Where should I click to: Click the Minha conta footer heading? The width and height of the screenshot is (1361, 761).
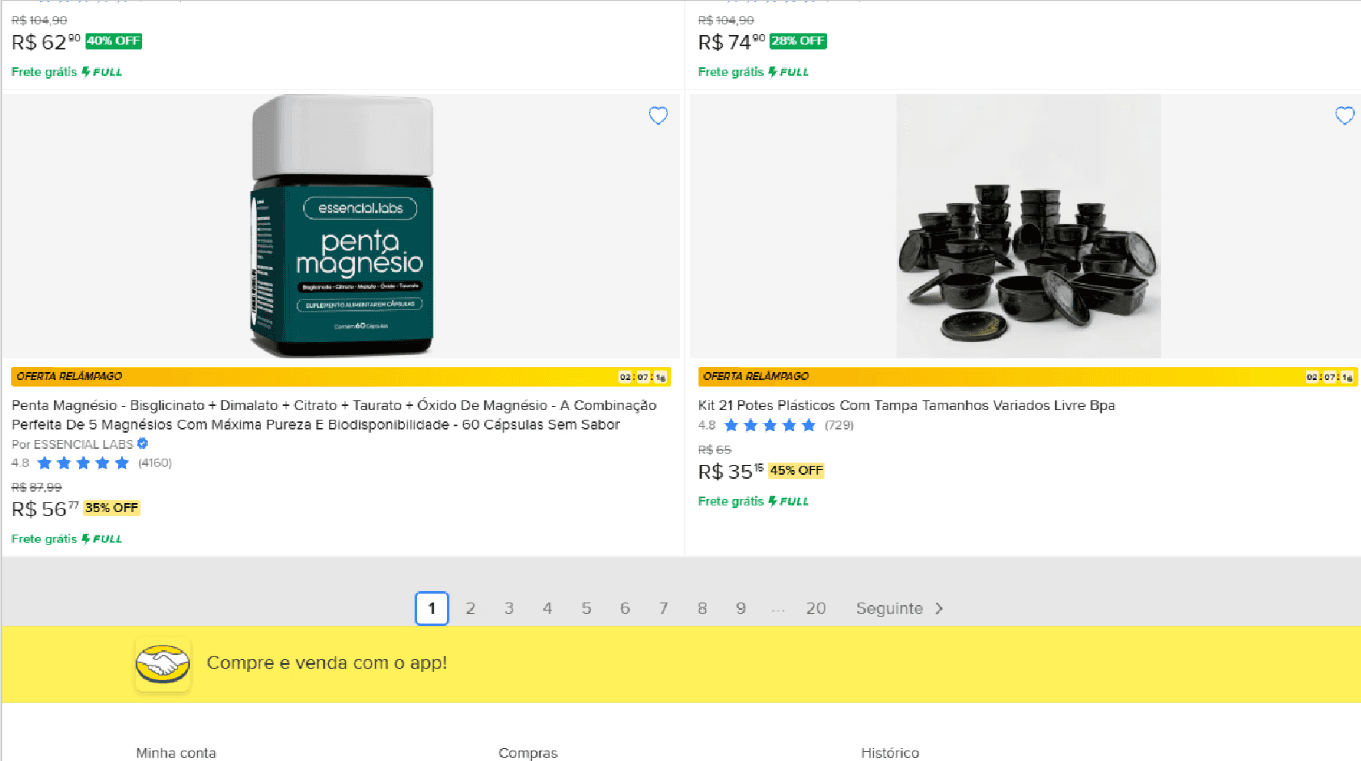tap(176, 753)
